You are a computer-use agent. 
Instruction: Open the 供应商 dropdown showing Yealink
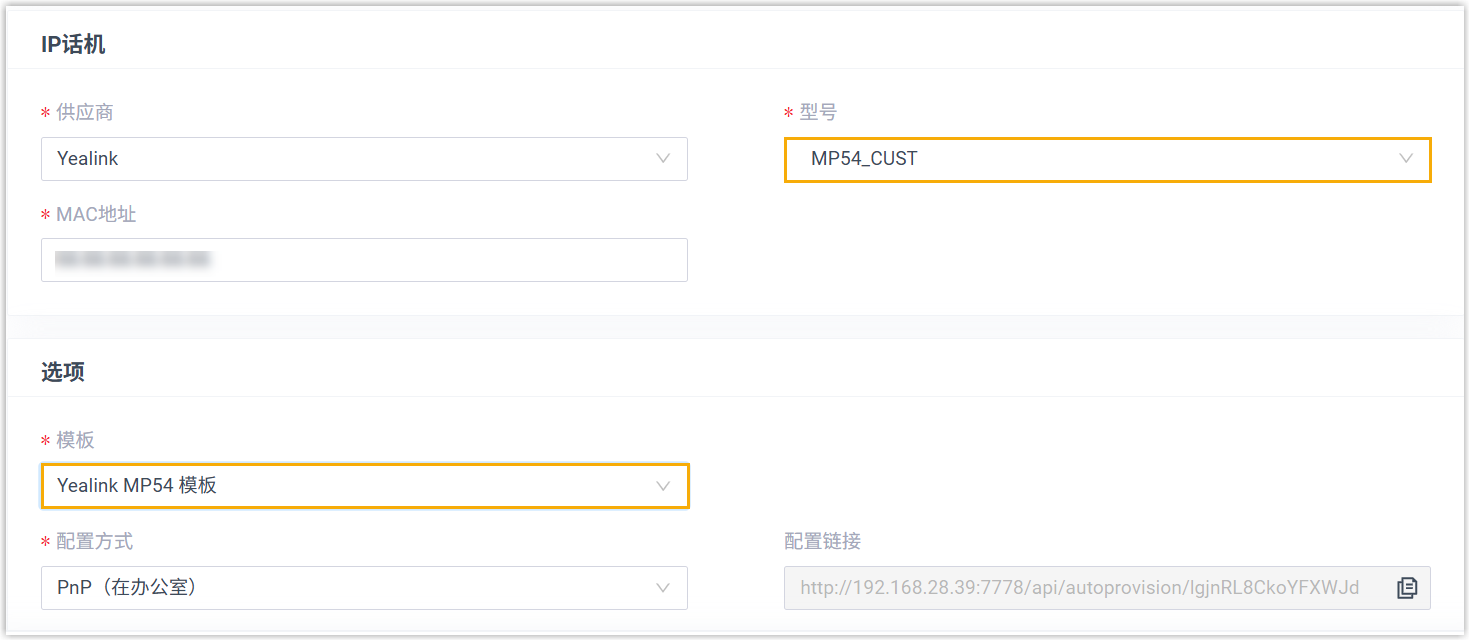click(x=364, y=159)
